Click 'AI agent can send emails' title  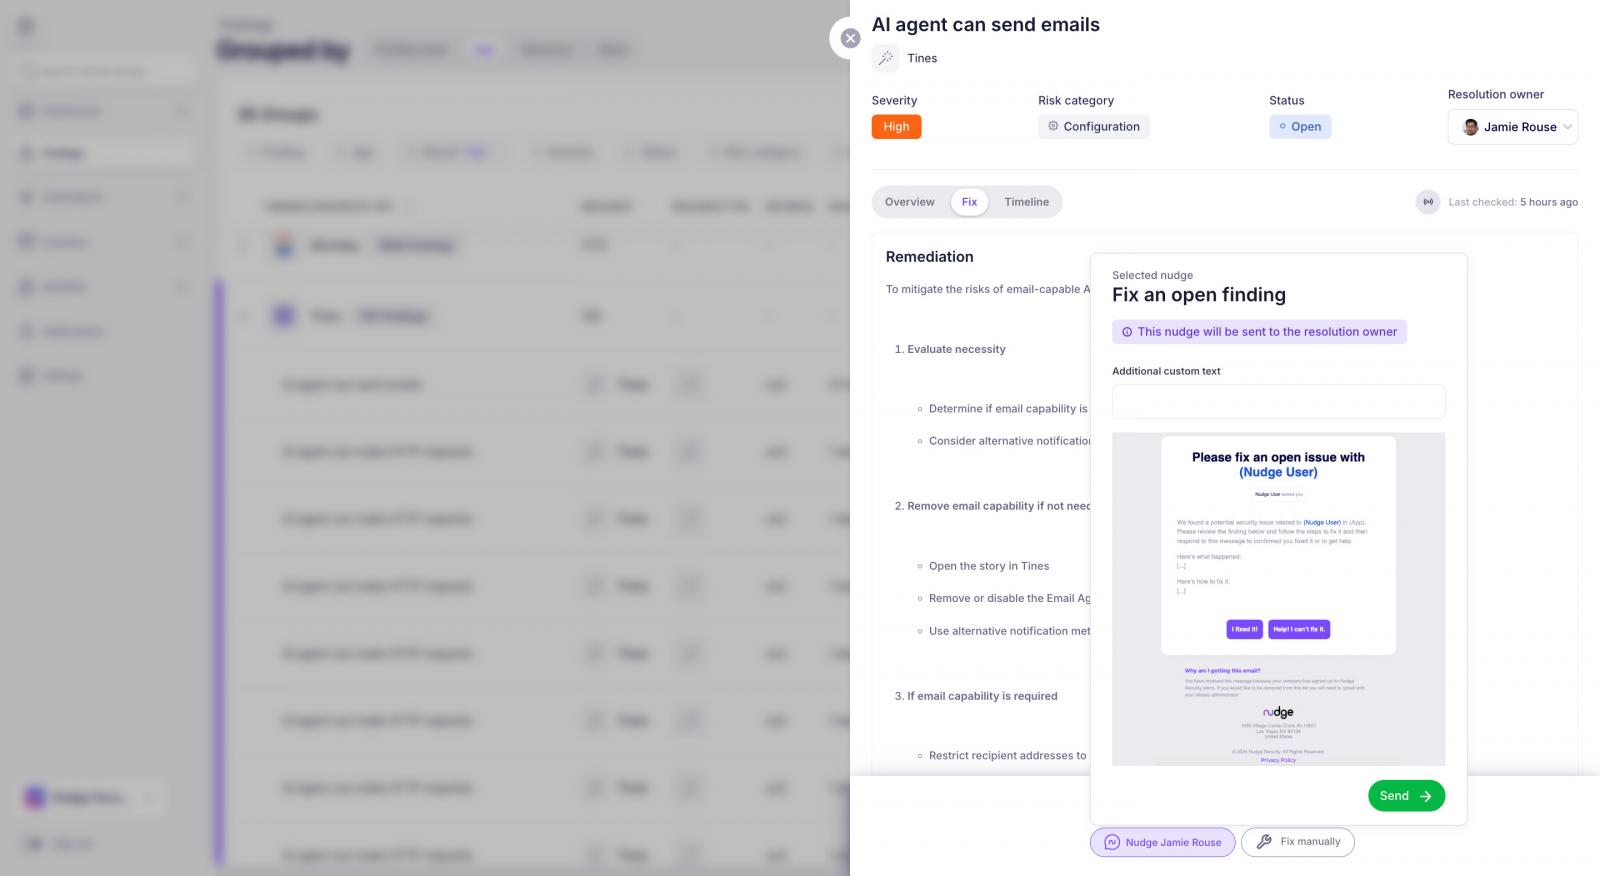[985, 25]
